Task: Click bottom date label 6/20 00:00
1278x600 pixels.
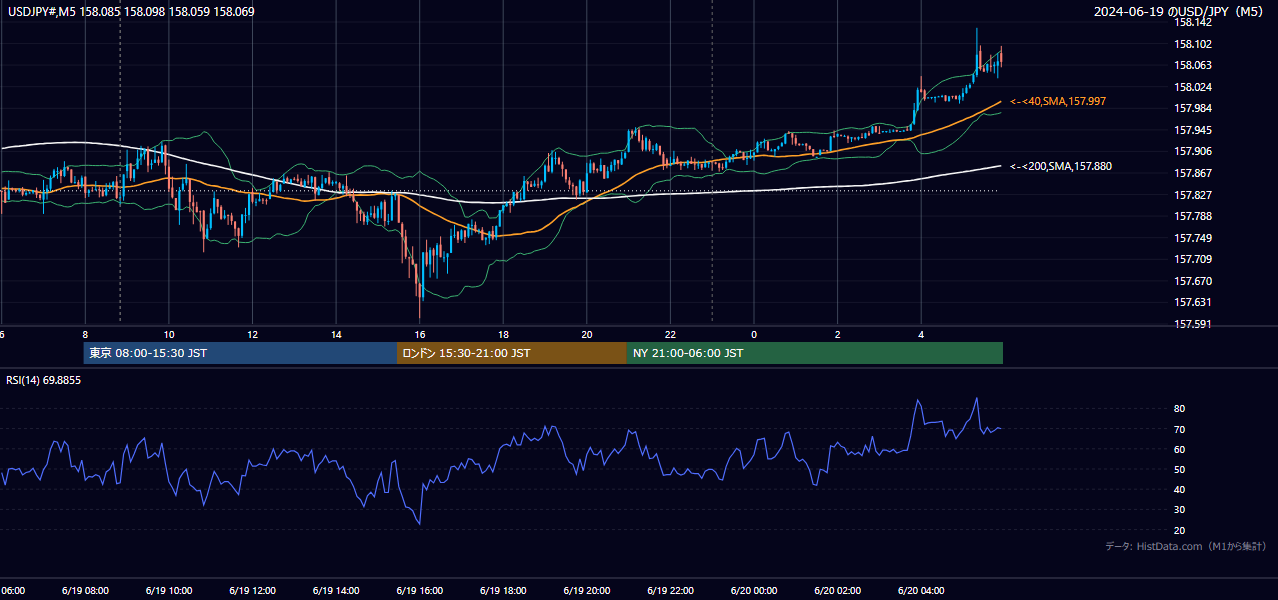Action: click(754, 590)
